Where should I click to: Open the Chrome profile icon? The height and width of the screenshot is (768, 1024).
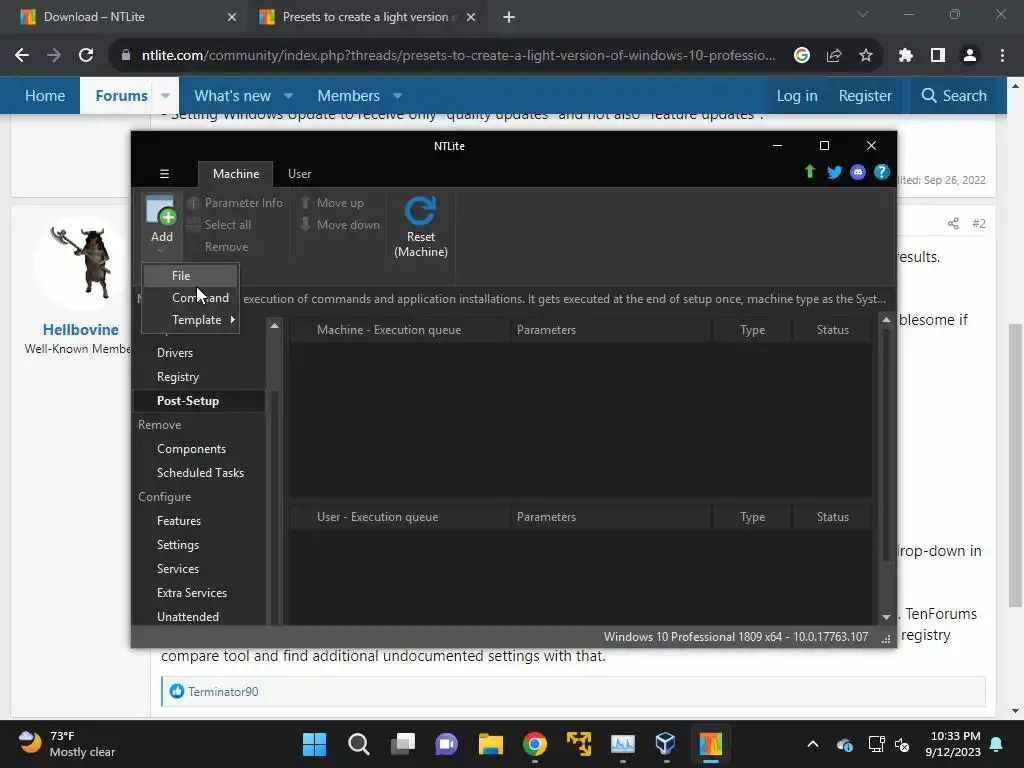coord(970,56)
